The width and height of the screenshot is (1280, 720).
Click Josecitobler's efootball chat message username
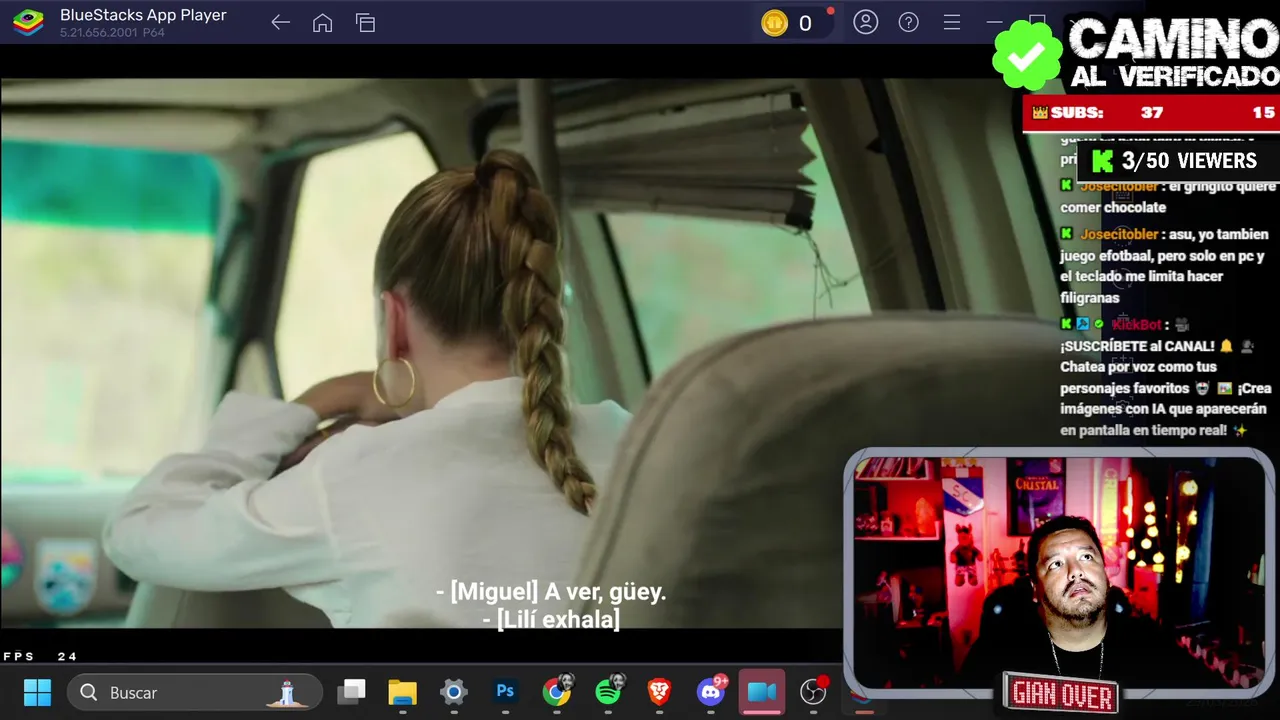pos(1119,234)
